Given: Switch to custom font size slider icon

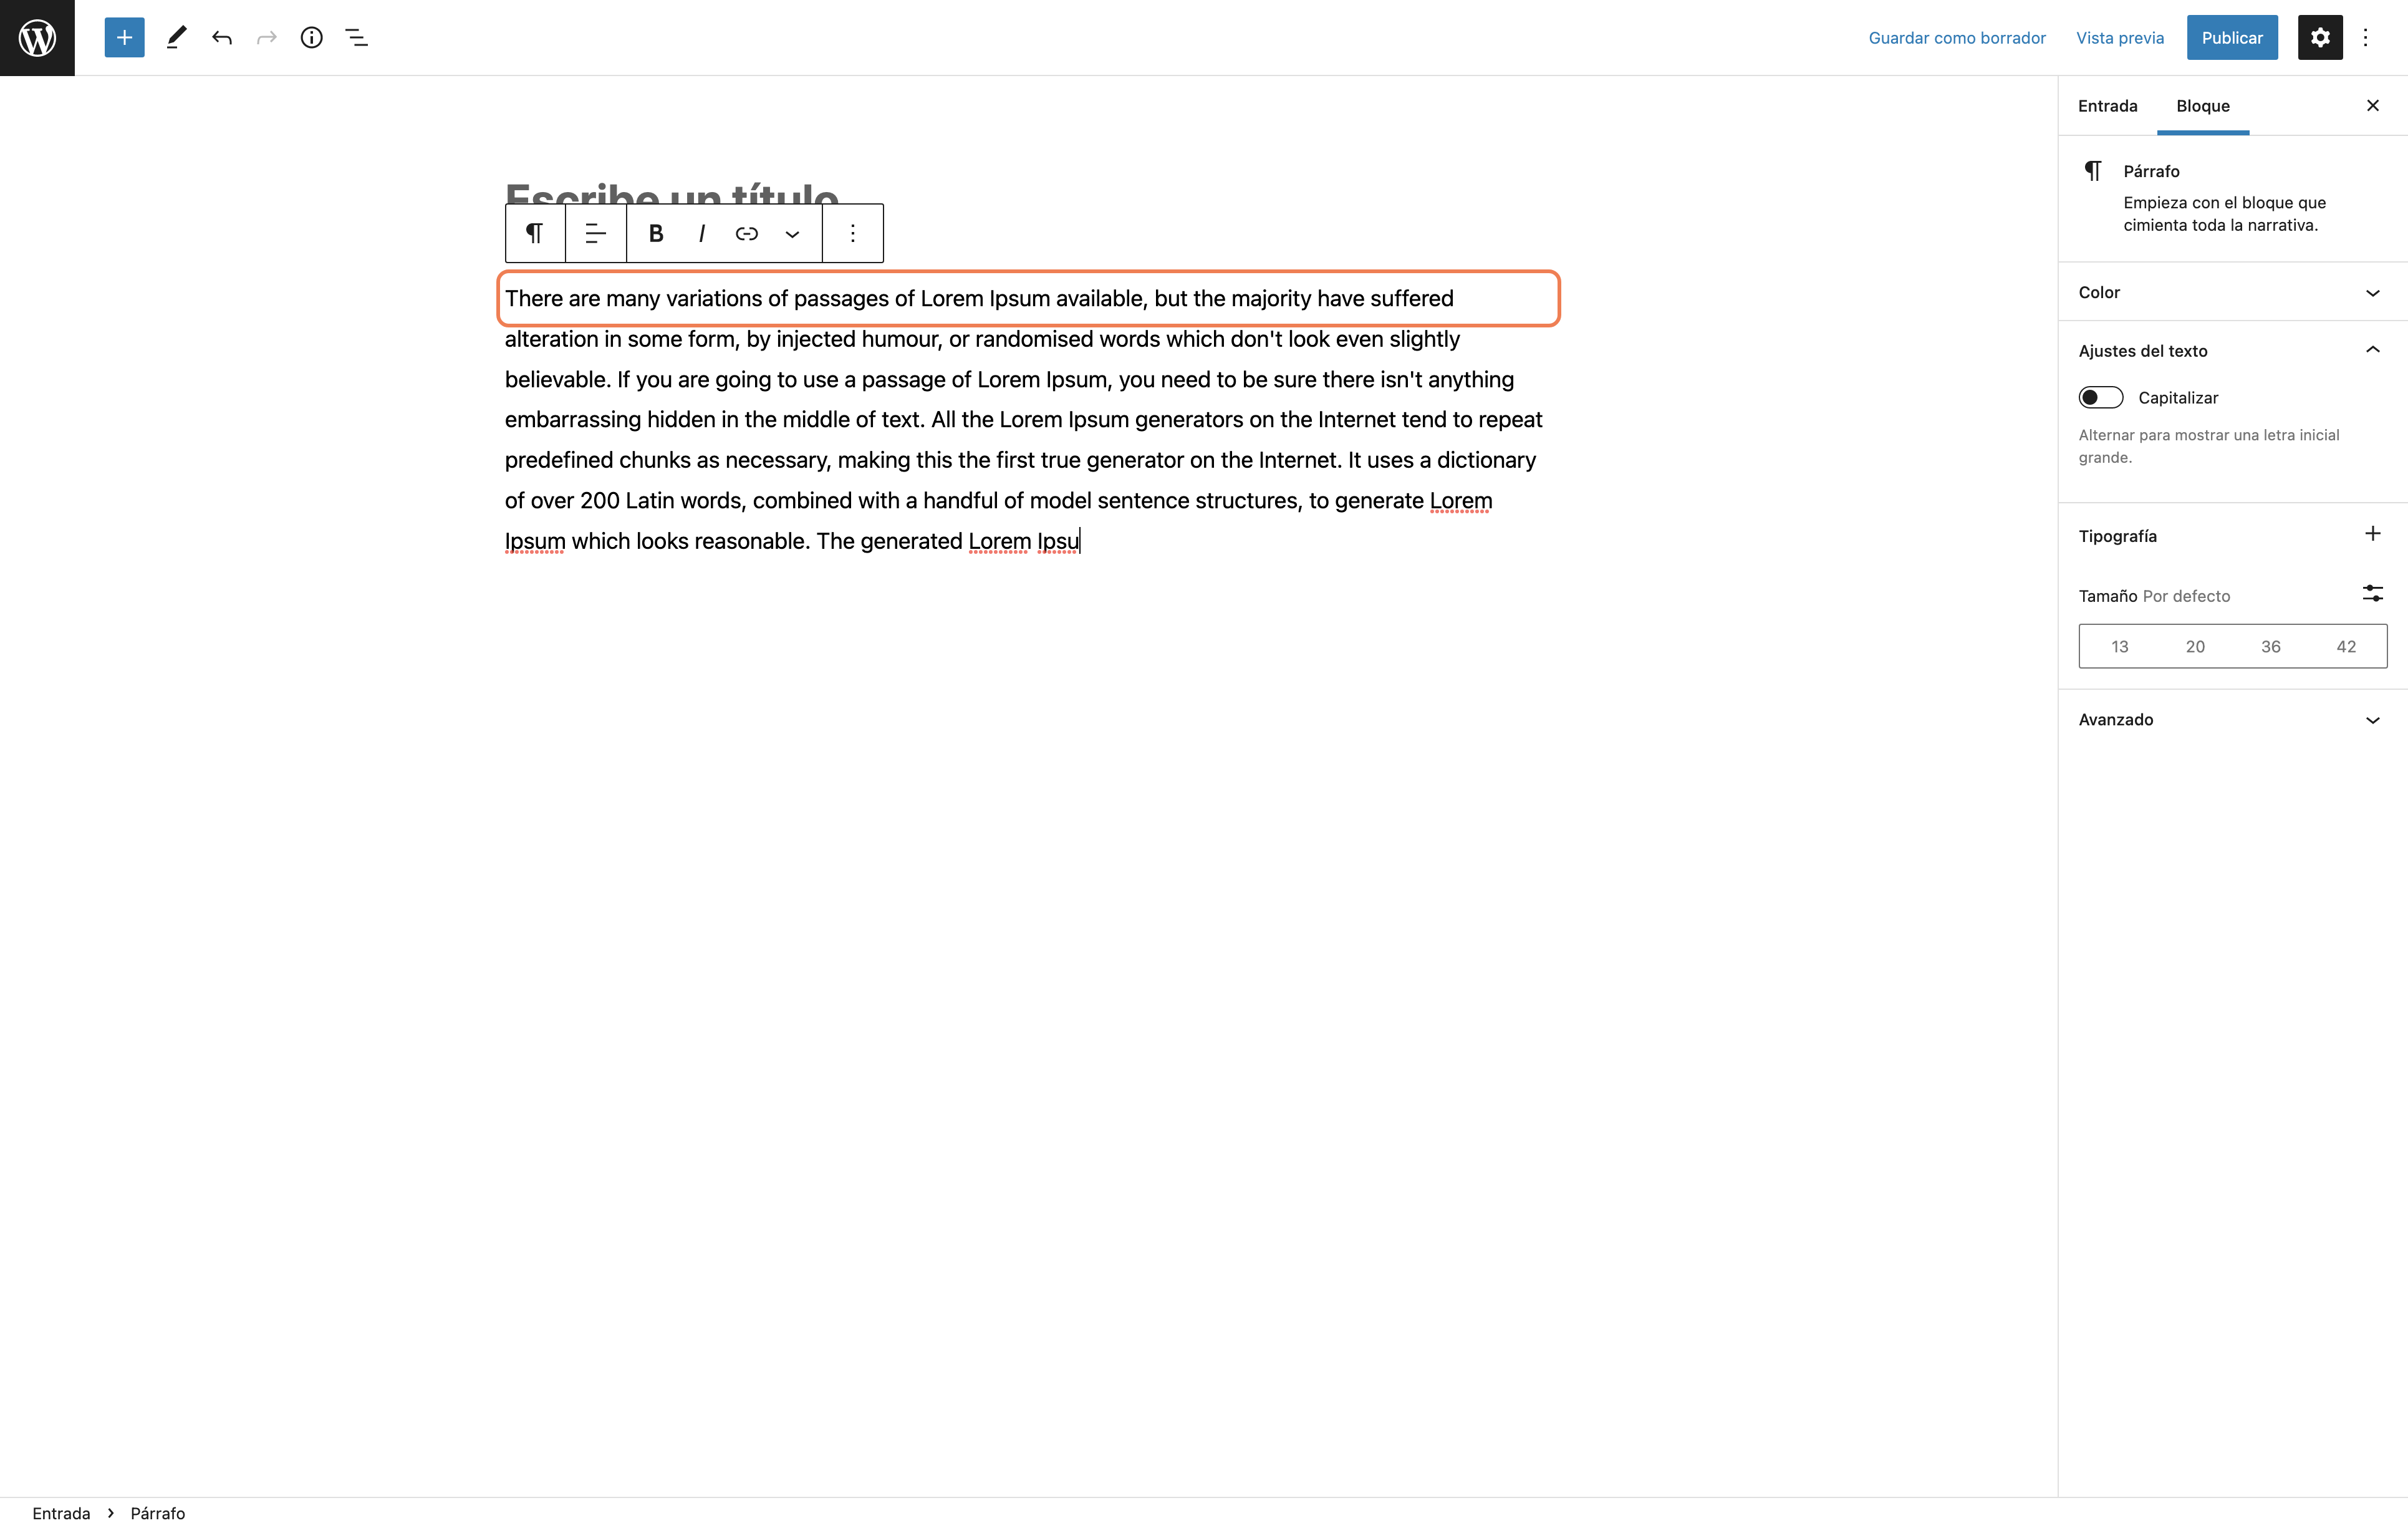Looking at the screenshot, I should (x=2373, y=594).
